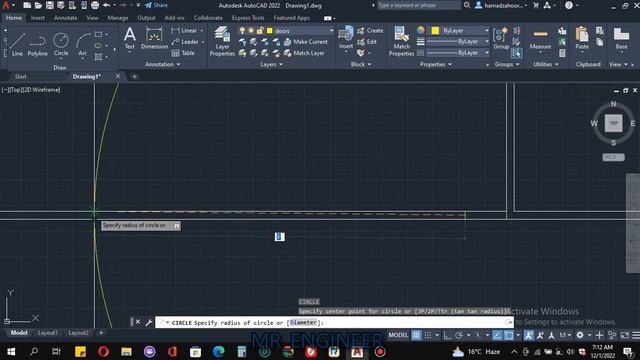The image size is (640, 360).
Task: Open workspace switching gear icon
Action: tap(580, 335)
